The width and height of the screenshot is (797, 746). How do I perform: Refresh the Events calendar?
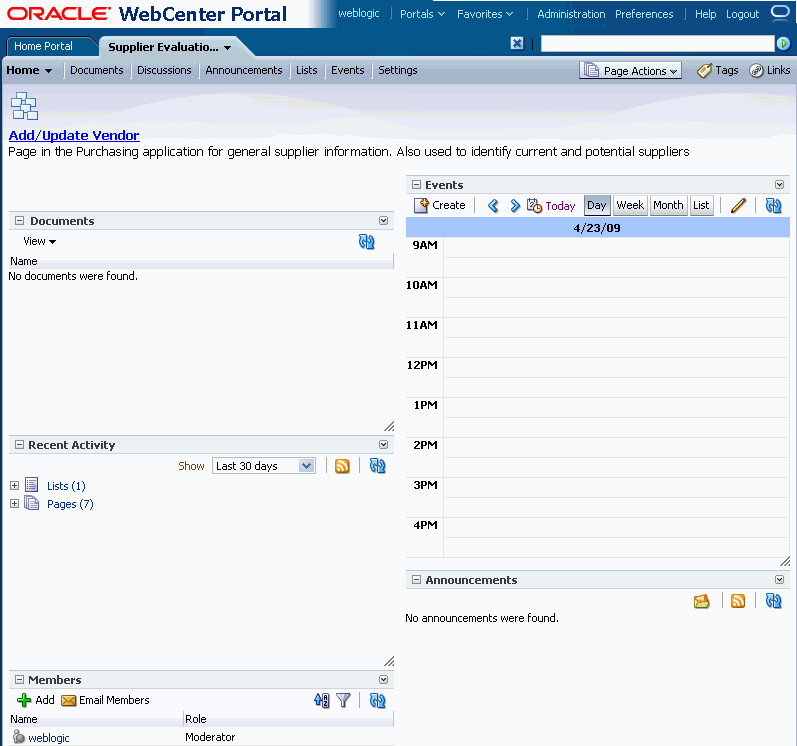773,205
